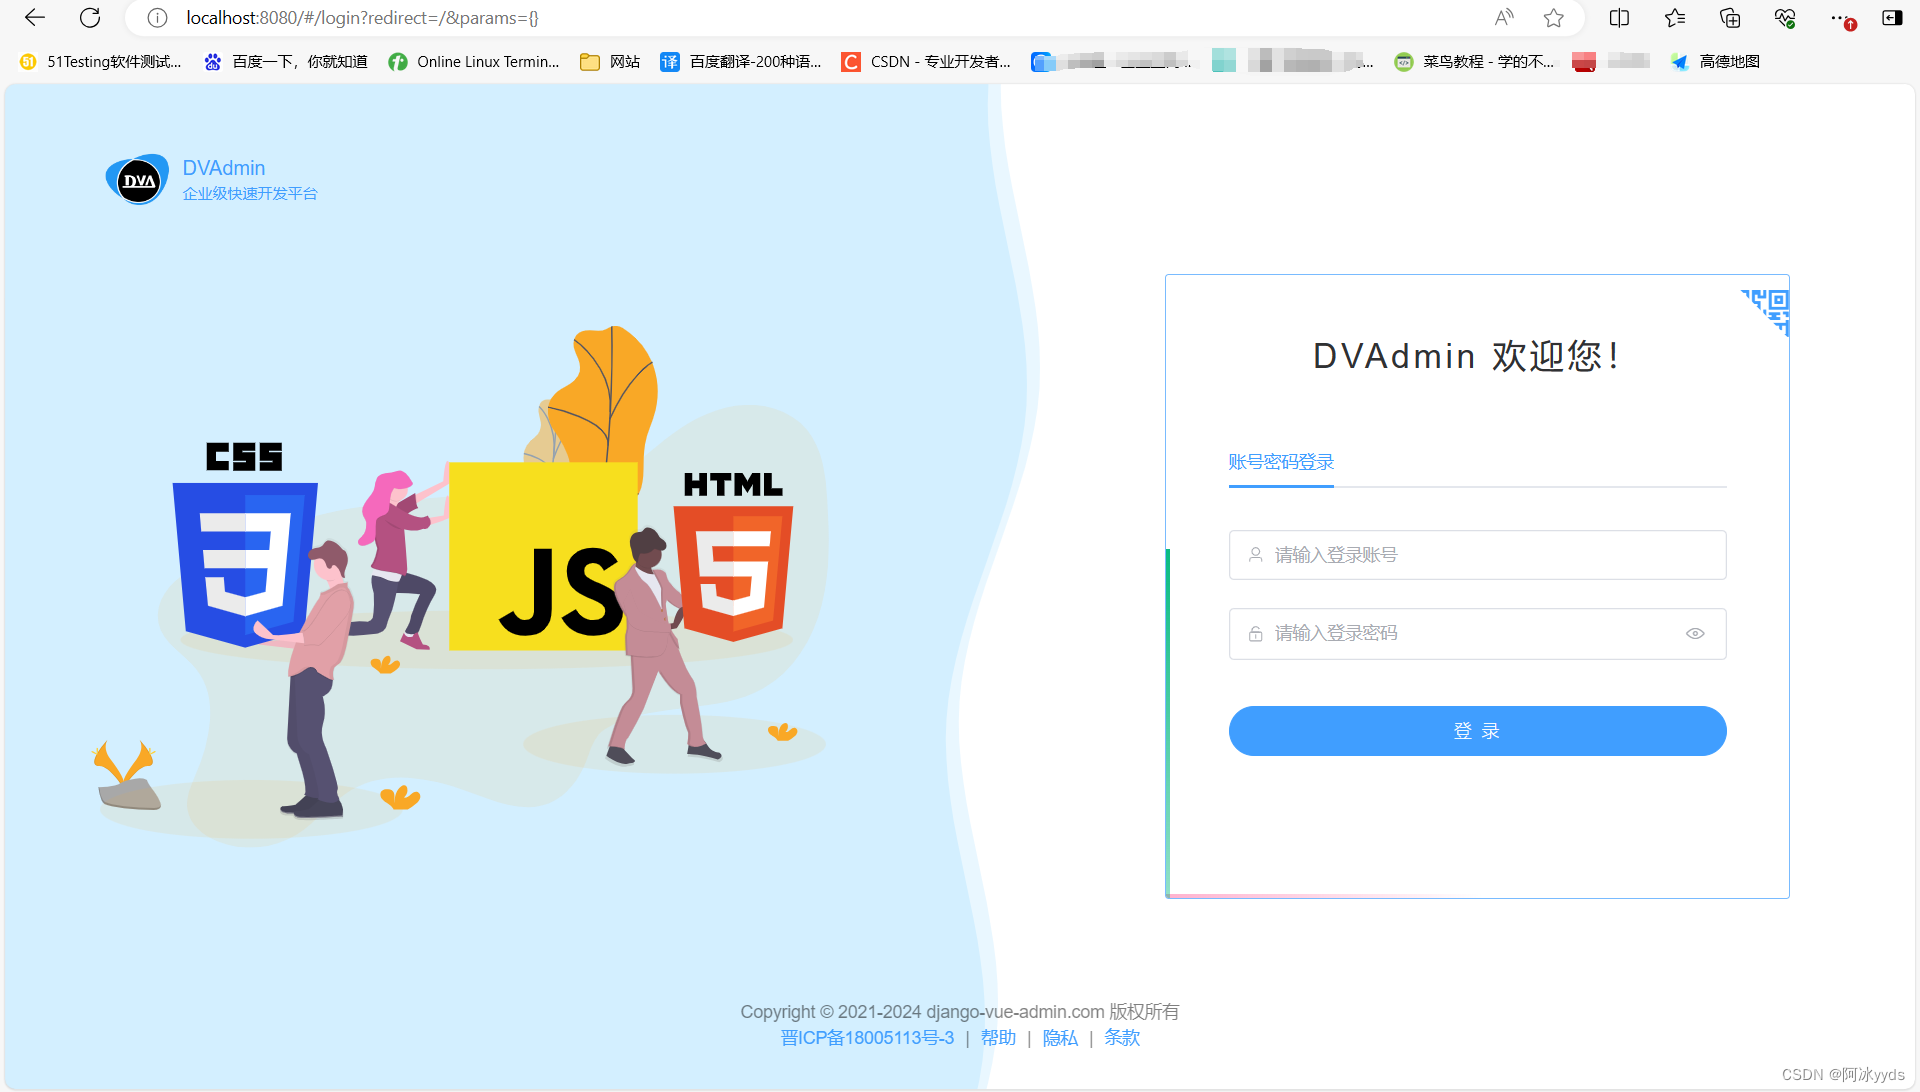This screenshot has width=1920, height=1092.
Task: View site information icon
Action: coord(157,18)
